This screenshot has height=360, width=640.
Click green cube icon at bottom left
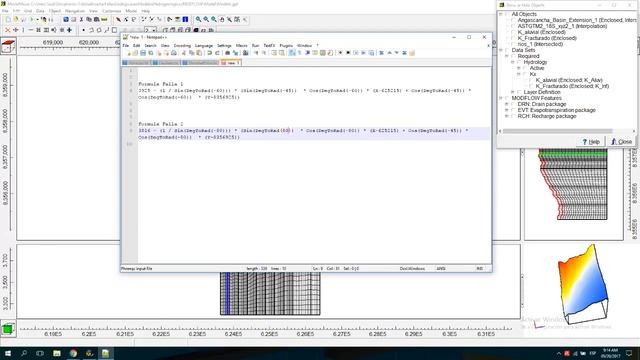[8, 329]
